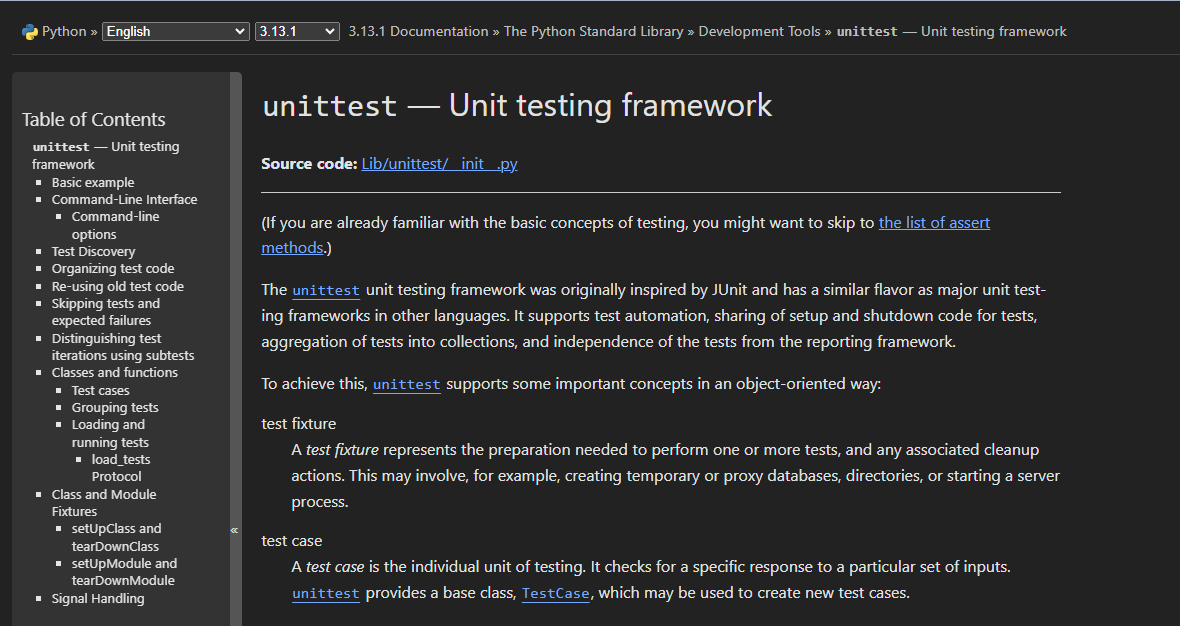Select the Development Tools breadcrumb entry

point(759,31)
